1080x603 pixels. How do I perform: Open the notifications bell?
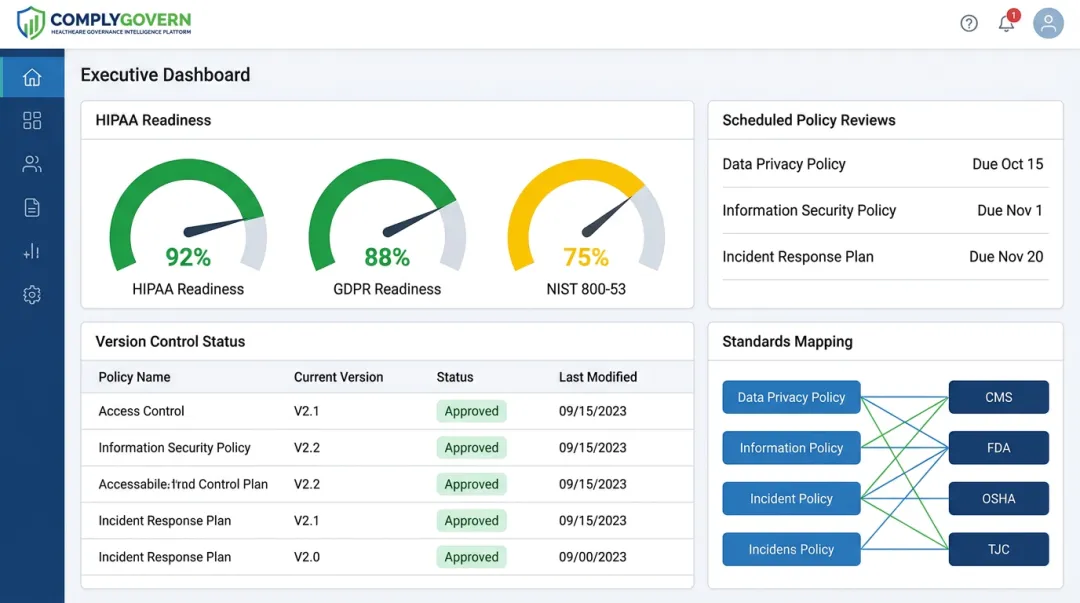(x=1006, y=23)
